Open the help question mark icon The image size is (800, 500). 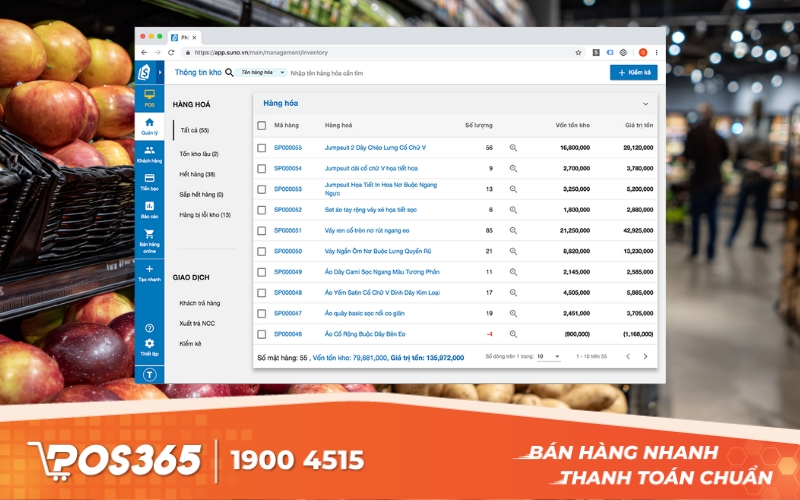point(149,328)
